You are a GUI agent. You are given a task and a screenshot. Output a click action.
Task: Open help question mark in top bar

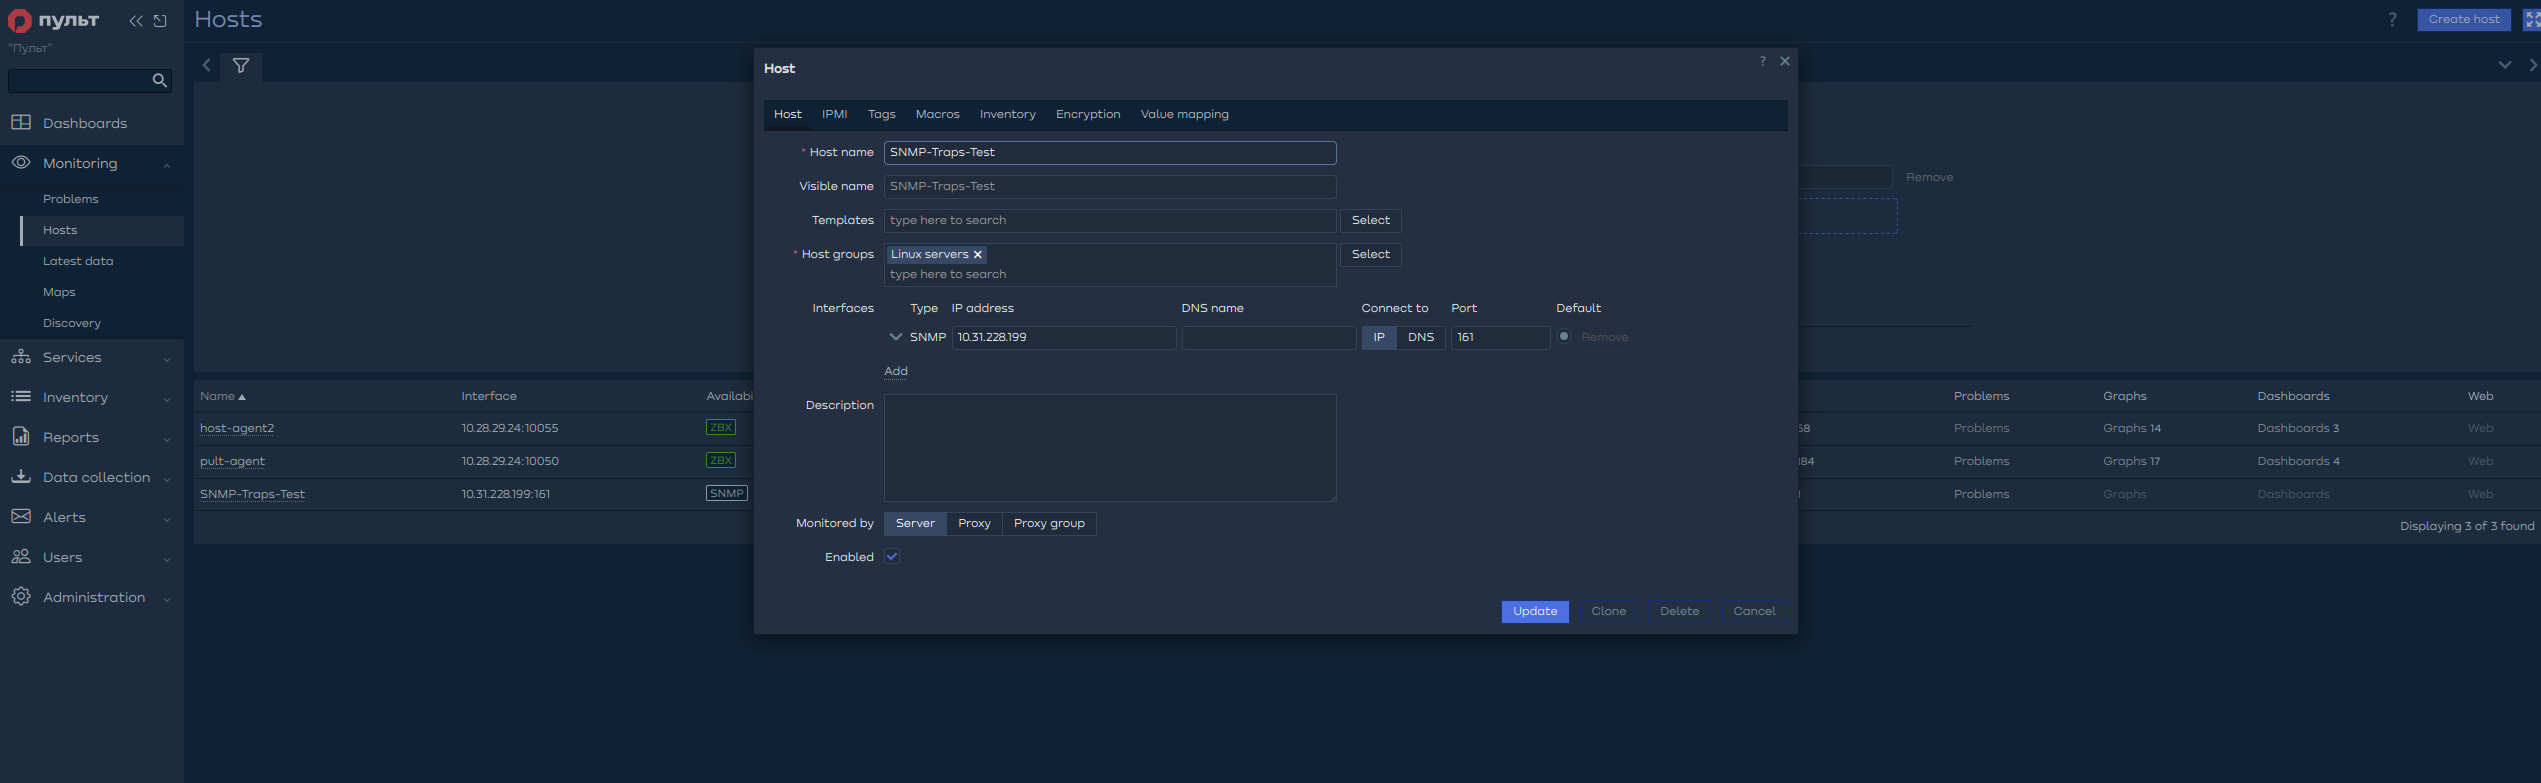click(2392, 20)
